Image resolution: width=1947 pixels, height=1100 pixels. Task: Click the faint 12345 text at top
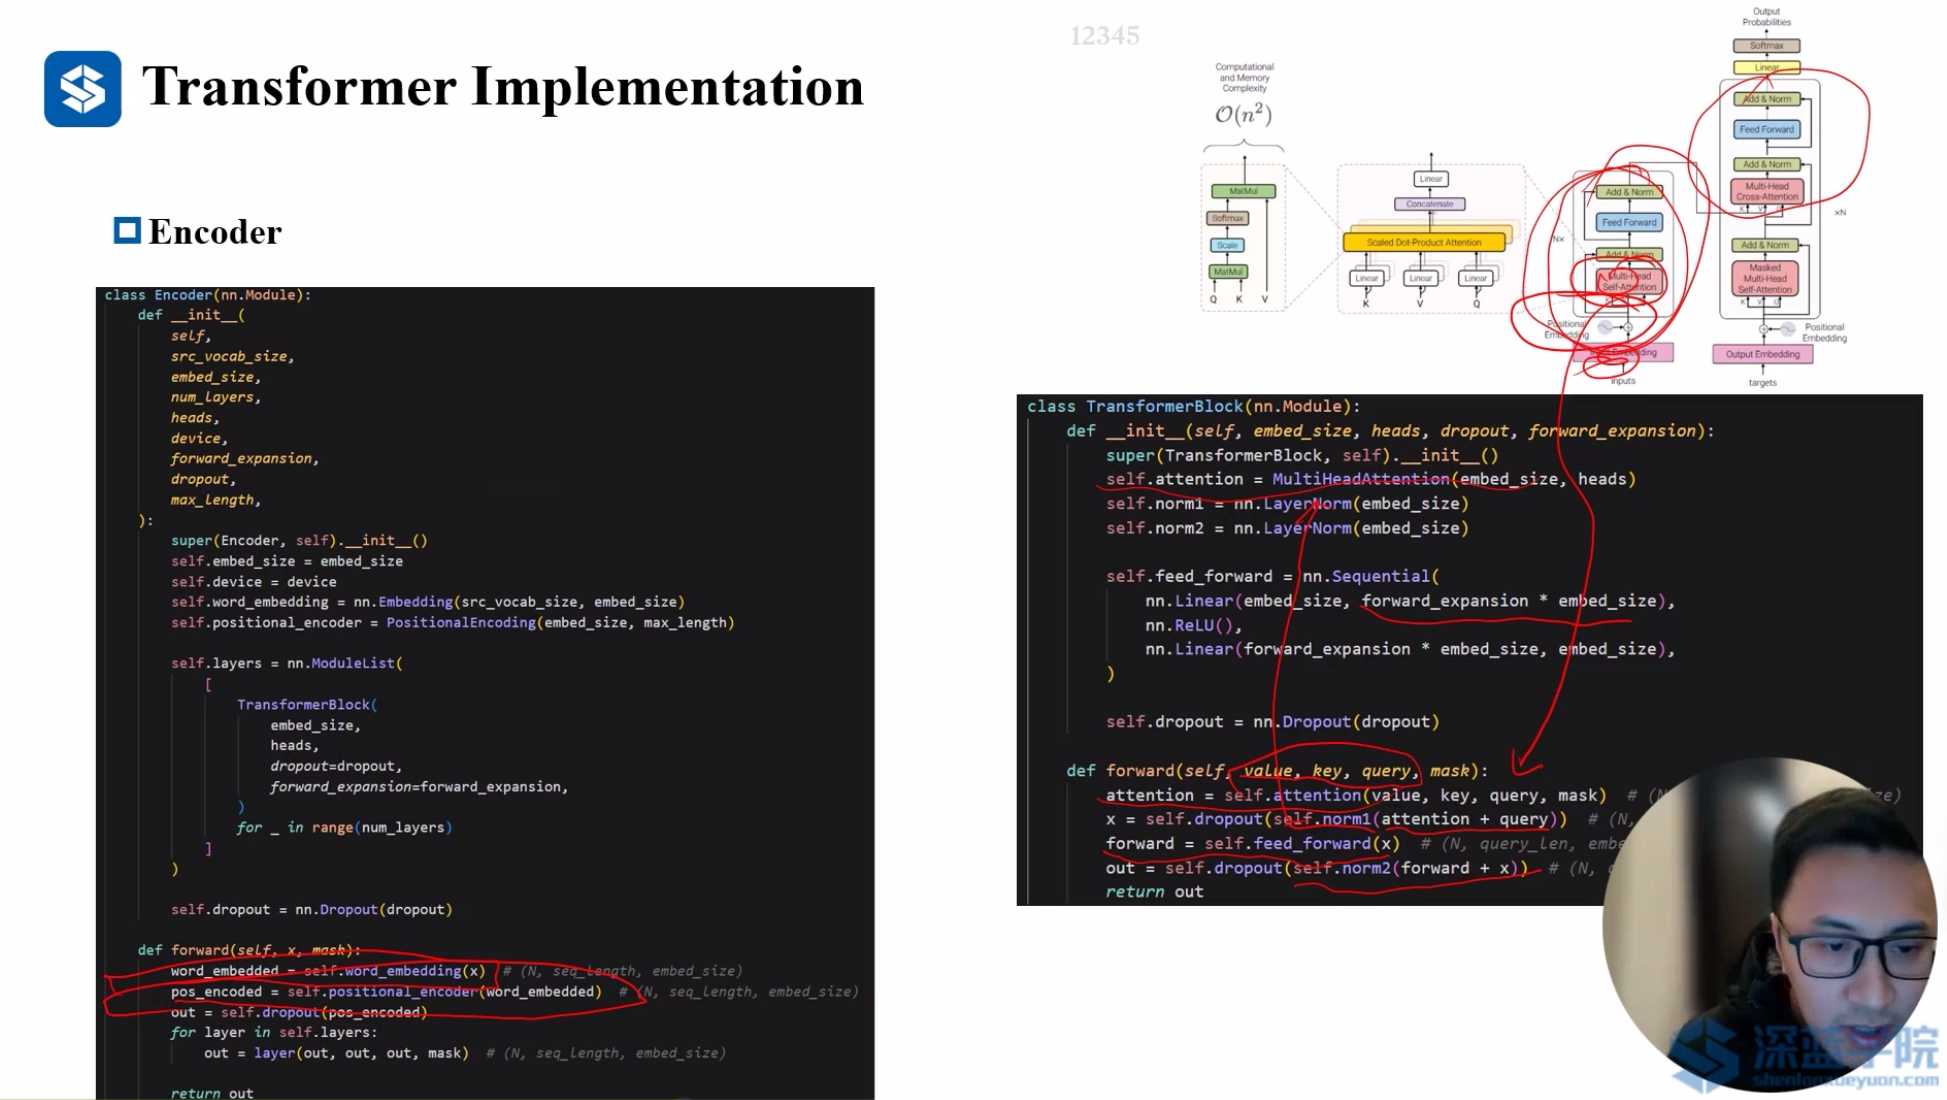tap(1104, 36)
